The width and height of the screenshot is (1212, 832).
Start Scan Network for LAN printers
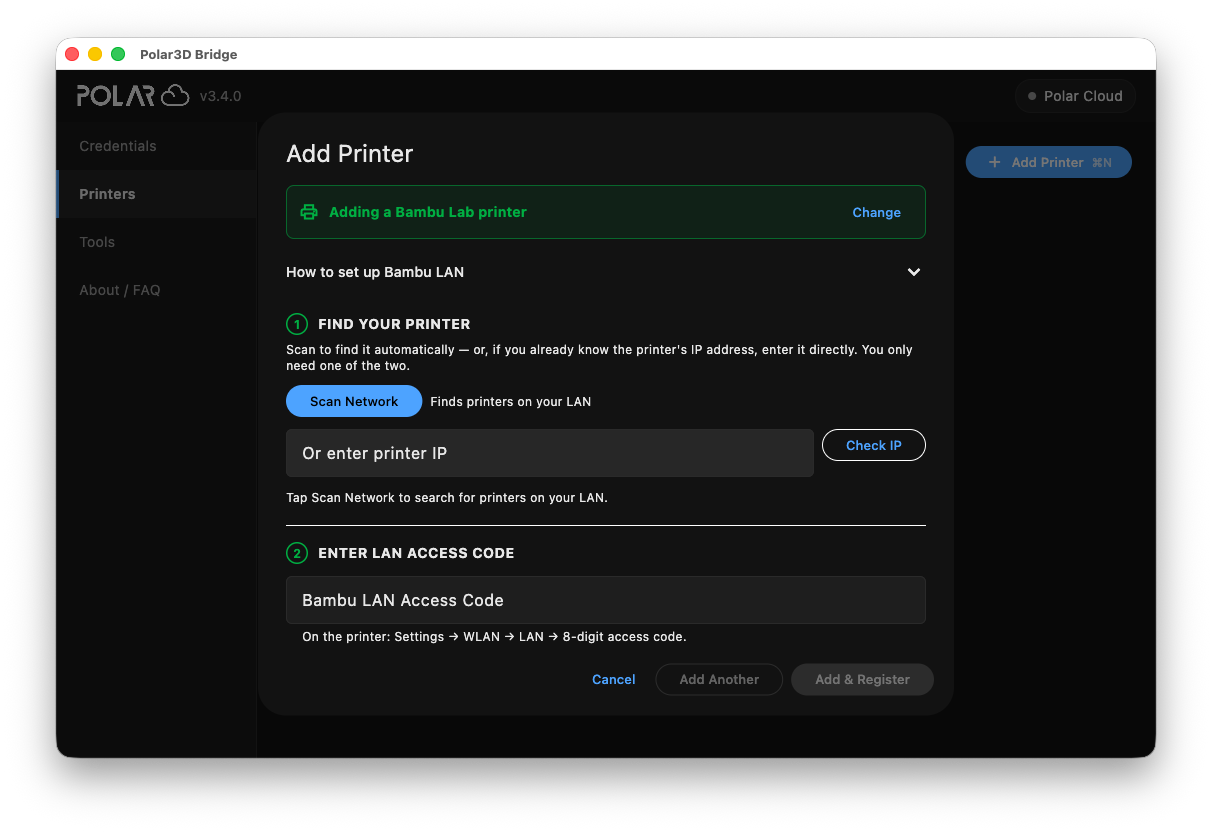tap(354, 401)
